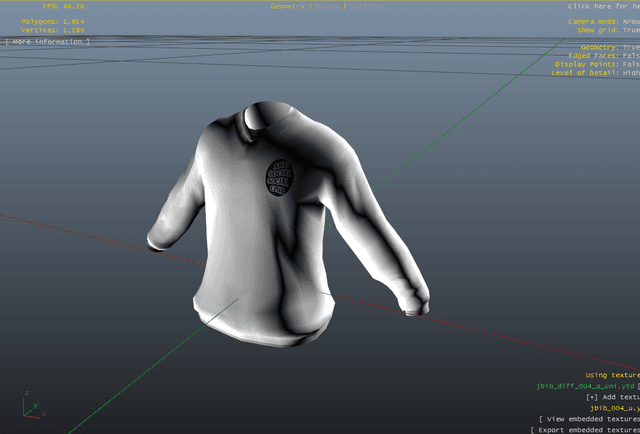
Task: Open the middle tab next to Geometry
Action: point(328,6)
